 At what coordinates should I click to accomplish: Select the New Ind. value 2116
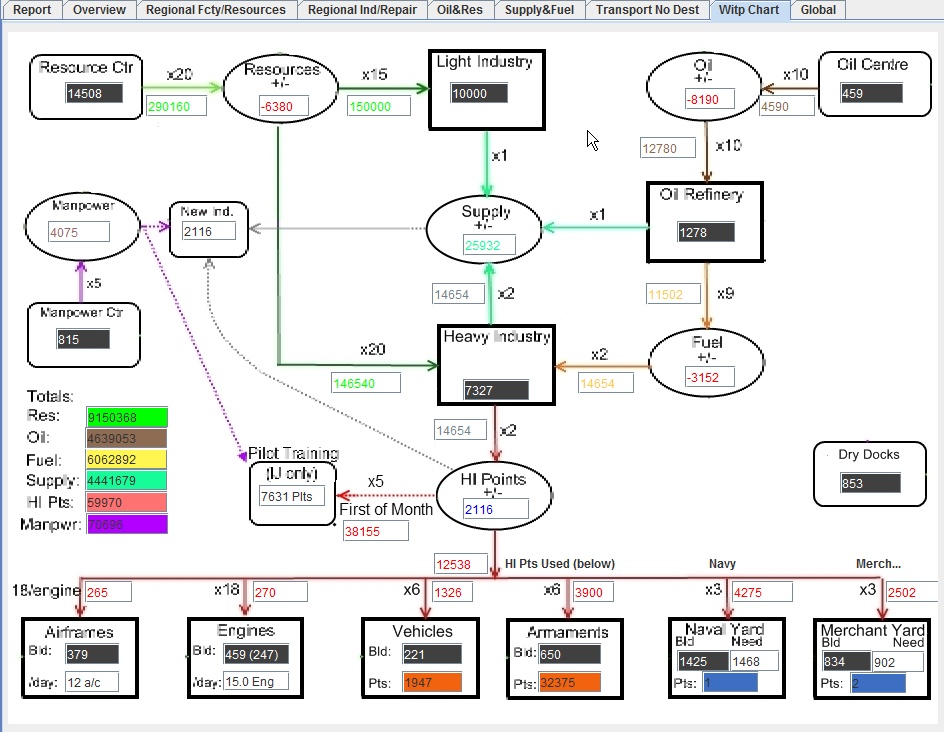tap(208, 231)
